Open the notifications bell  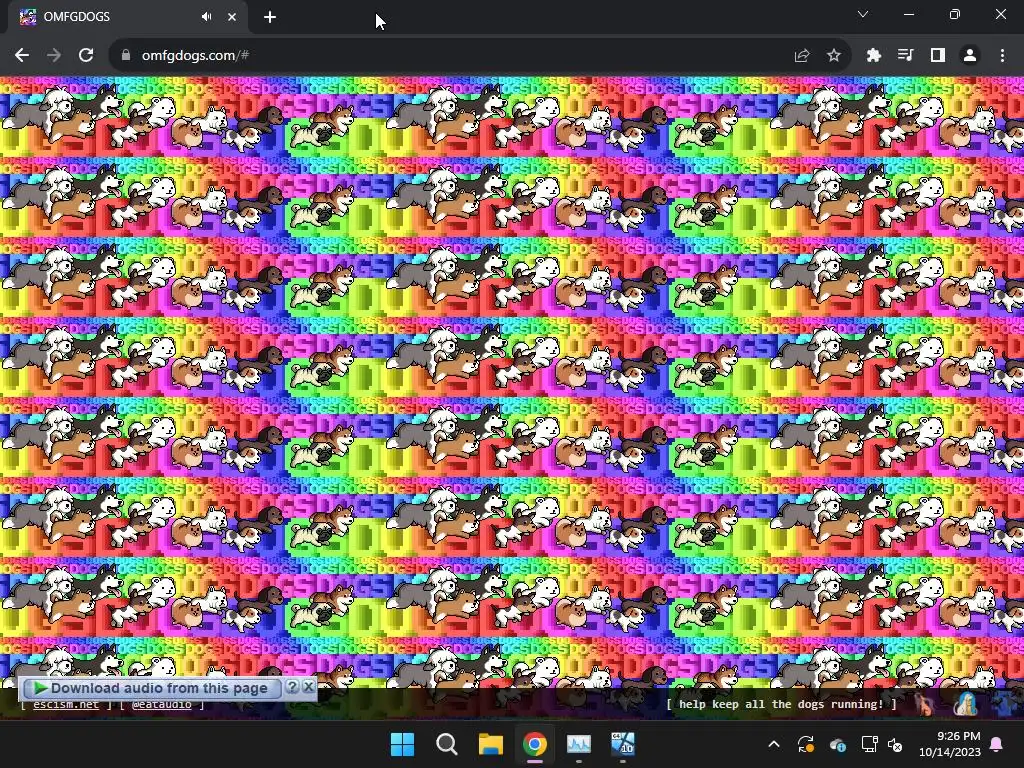(x=997, y=744)
